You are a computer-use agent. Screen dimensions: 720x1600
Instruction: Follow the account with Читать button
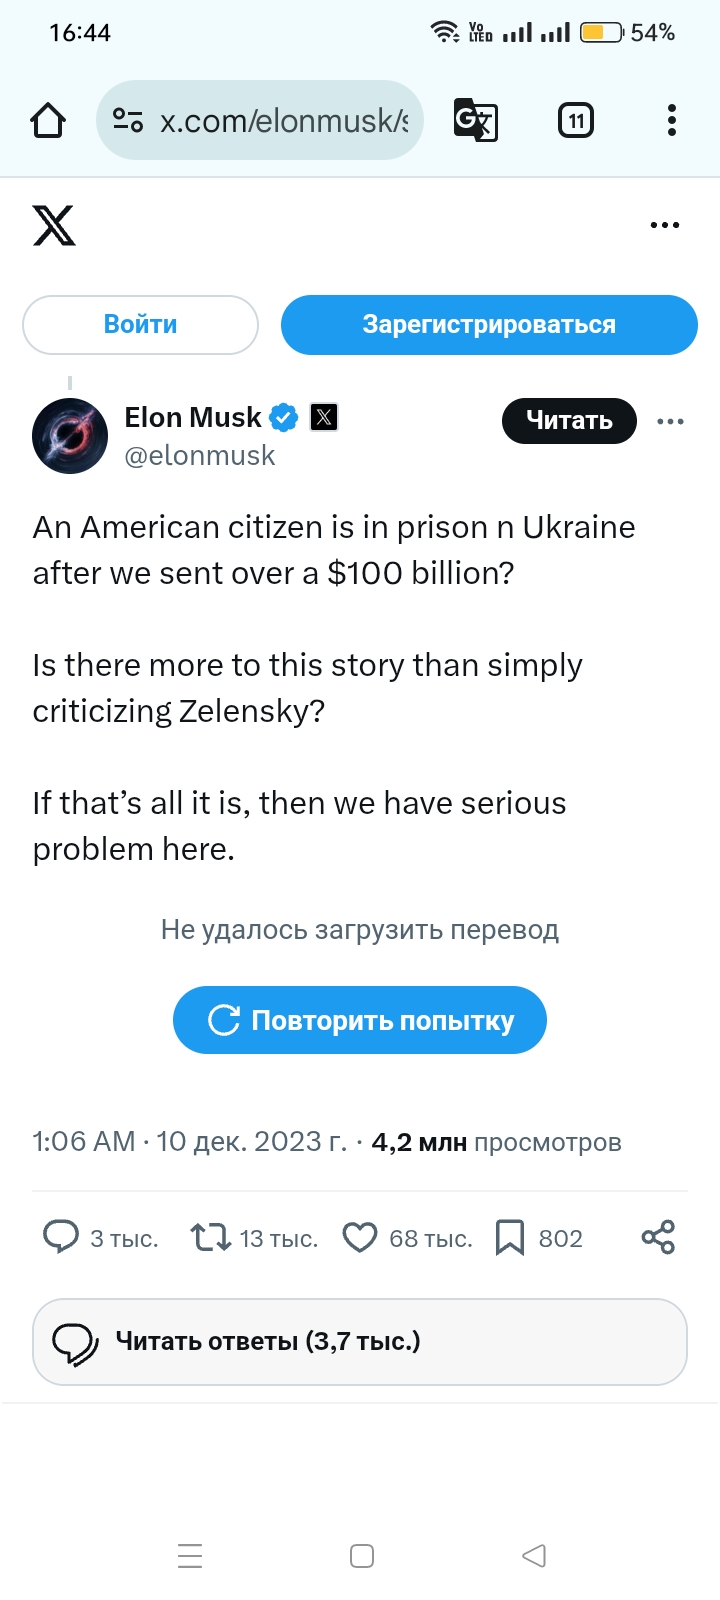tap(569, 421)
